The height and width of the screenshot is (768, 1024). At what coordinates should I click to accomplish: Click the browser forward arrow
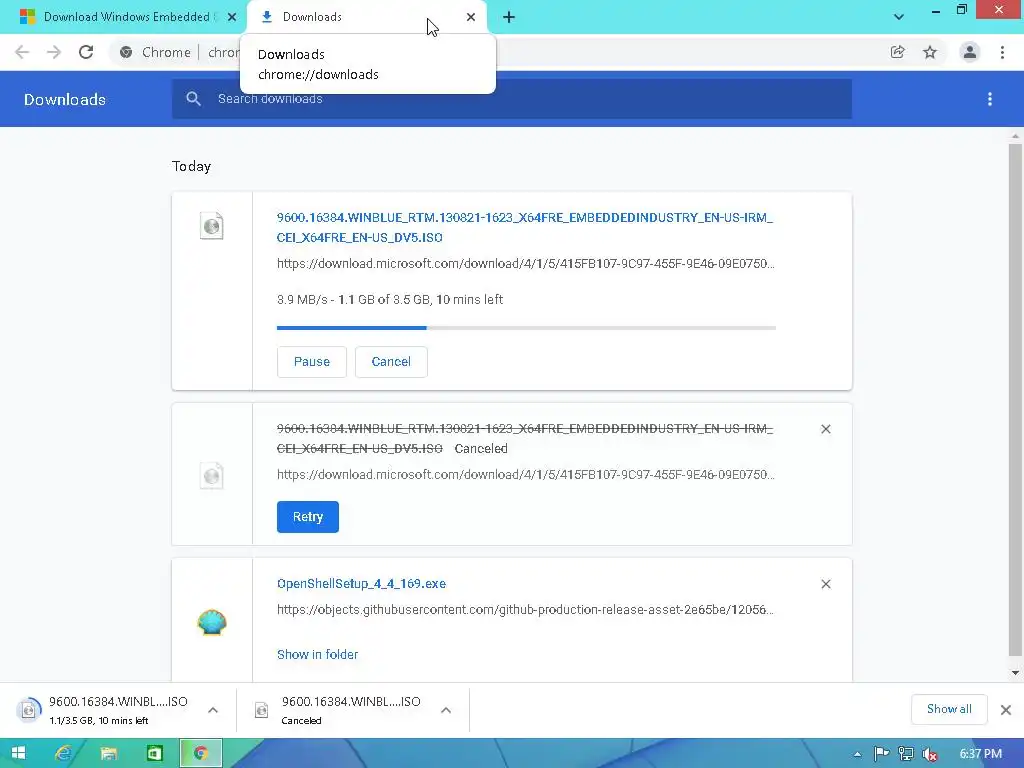54,52
